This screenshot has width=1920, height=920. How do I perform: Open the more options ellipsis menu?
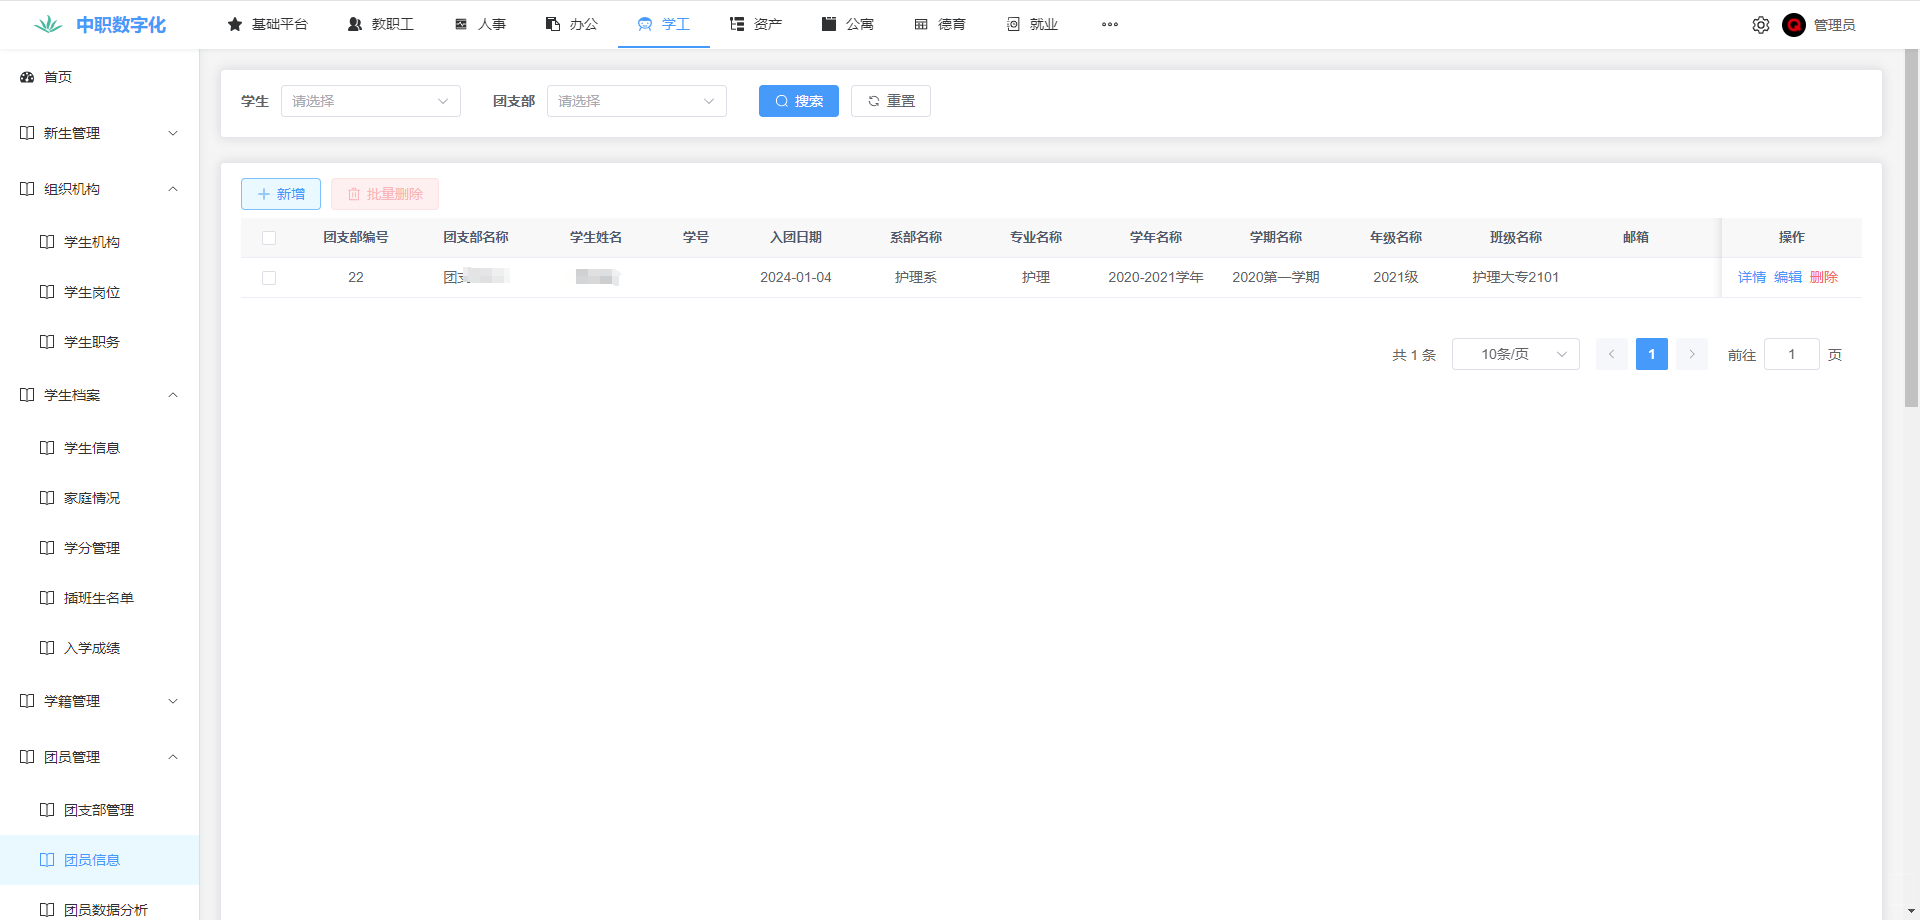pyautogui.click(x=1109, y=24)
